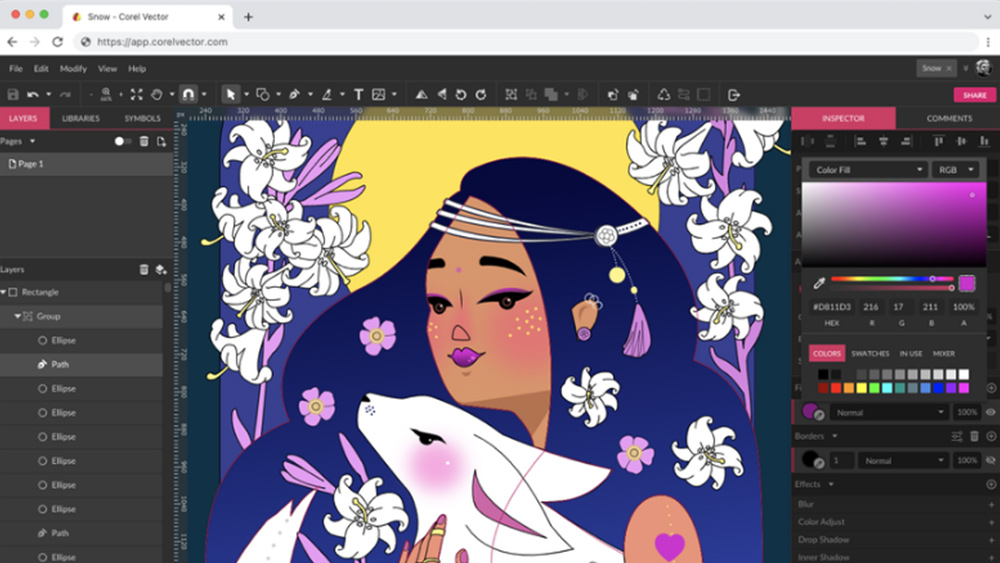This screenshot has width=1000, height=563.
Task: Click the fit-to-screen arrows icon
Action: click(136, 94)
